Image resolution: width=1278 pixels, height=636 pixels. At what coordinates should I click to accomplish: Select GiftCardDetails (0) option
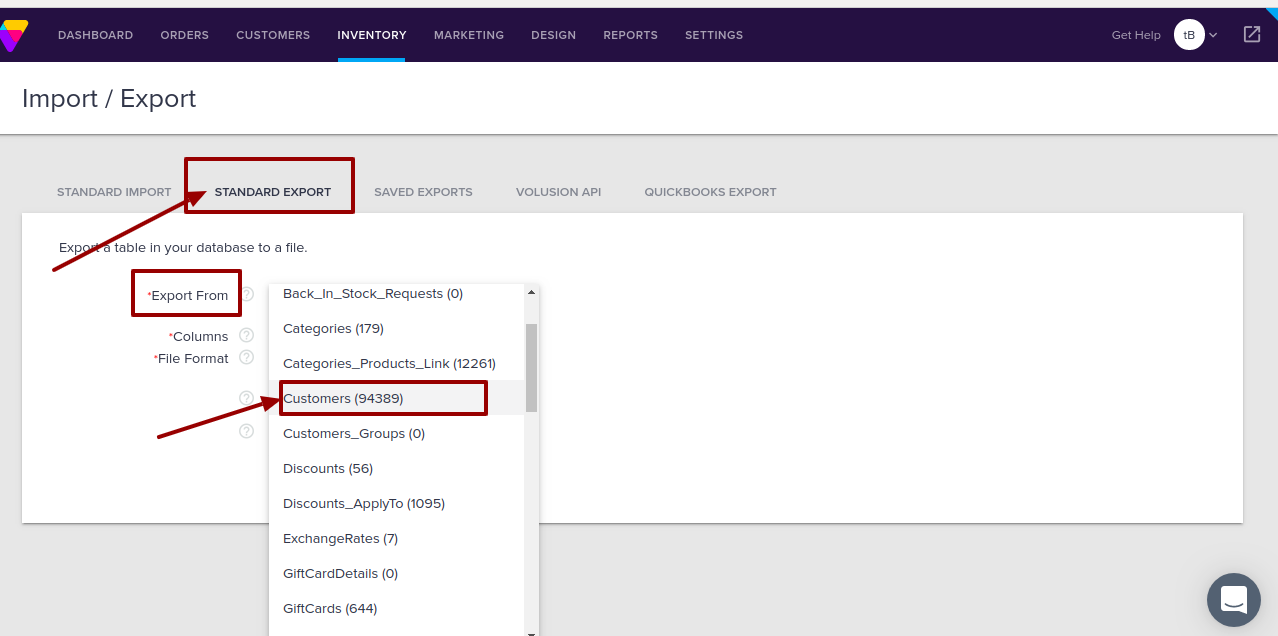click(397, 573)
